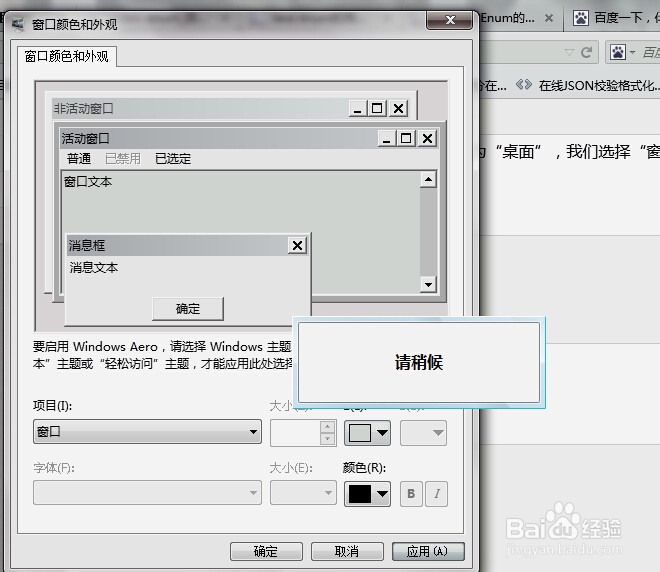Image resolution: width=660 pixels, height=572 pixels.
Task: Click the 请稍候 please-wait popup
Action: (419, 362)
